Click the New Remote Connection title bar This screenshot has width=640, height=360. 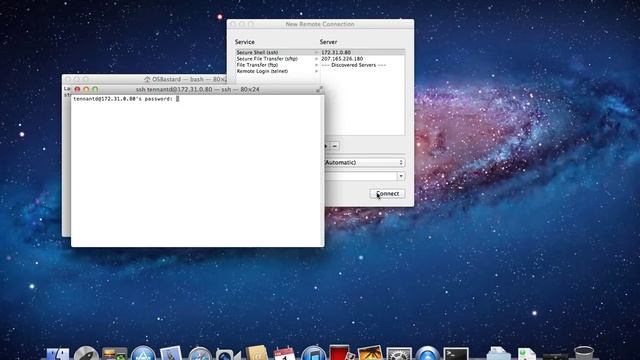pyautogui.click(x=320, y=24)
